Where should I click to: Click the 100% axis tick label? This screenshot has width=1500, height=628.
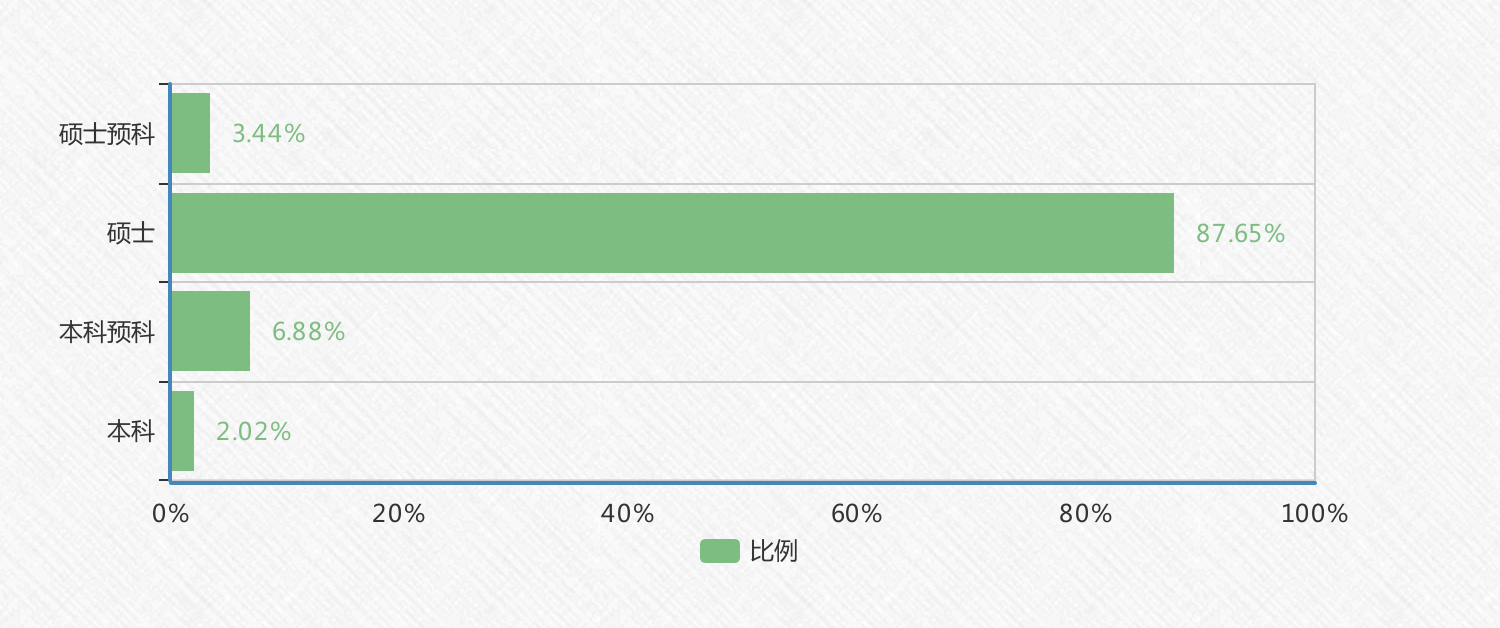pyautogui.click(x=1315, y=514)
